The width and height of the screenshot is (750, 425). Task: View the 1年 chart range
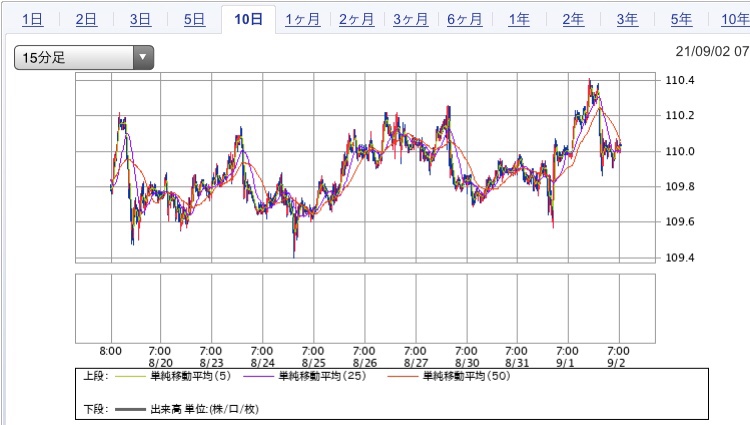[519, 20]
